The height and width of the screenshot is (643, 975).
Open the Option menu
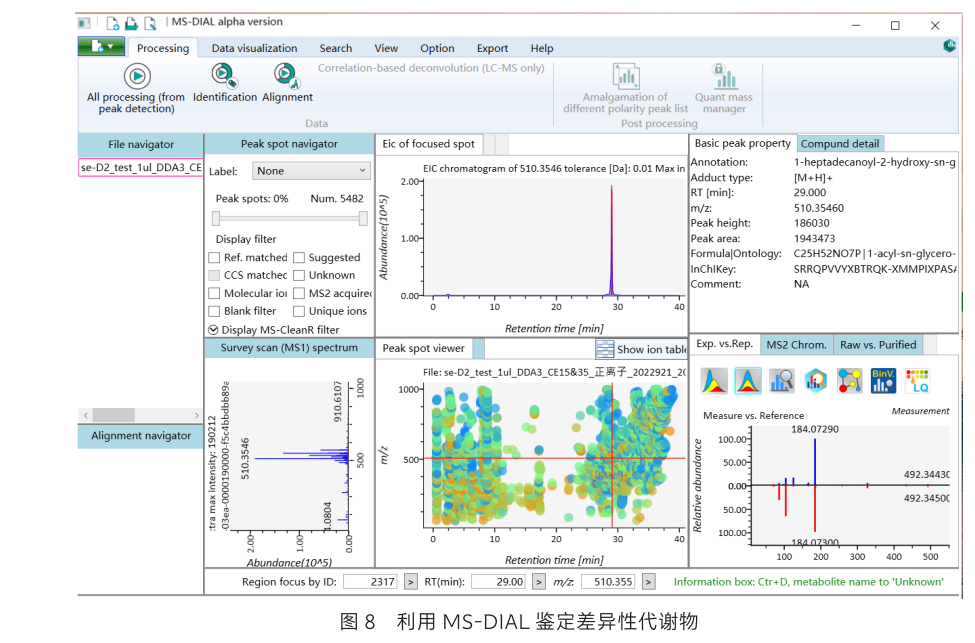(437, 48)
